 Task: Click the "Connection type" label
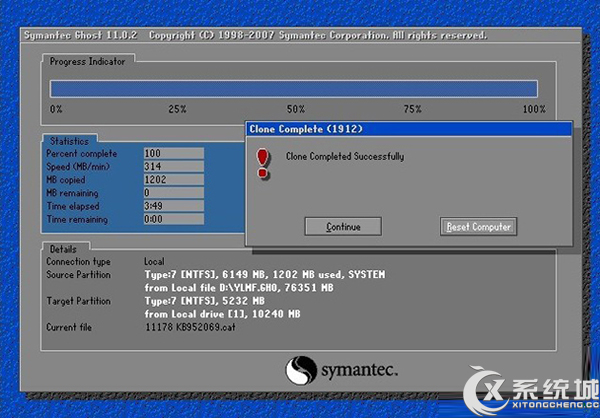78,261
